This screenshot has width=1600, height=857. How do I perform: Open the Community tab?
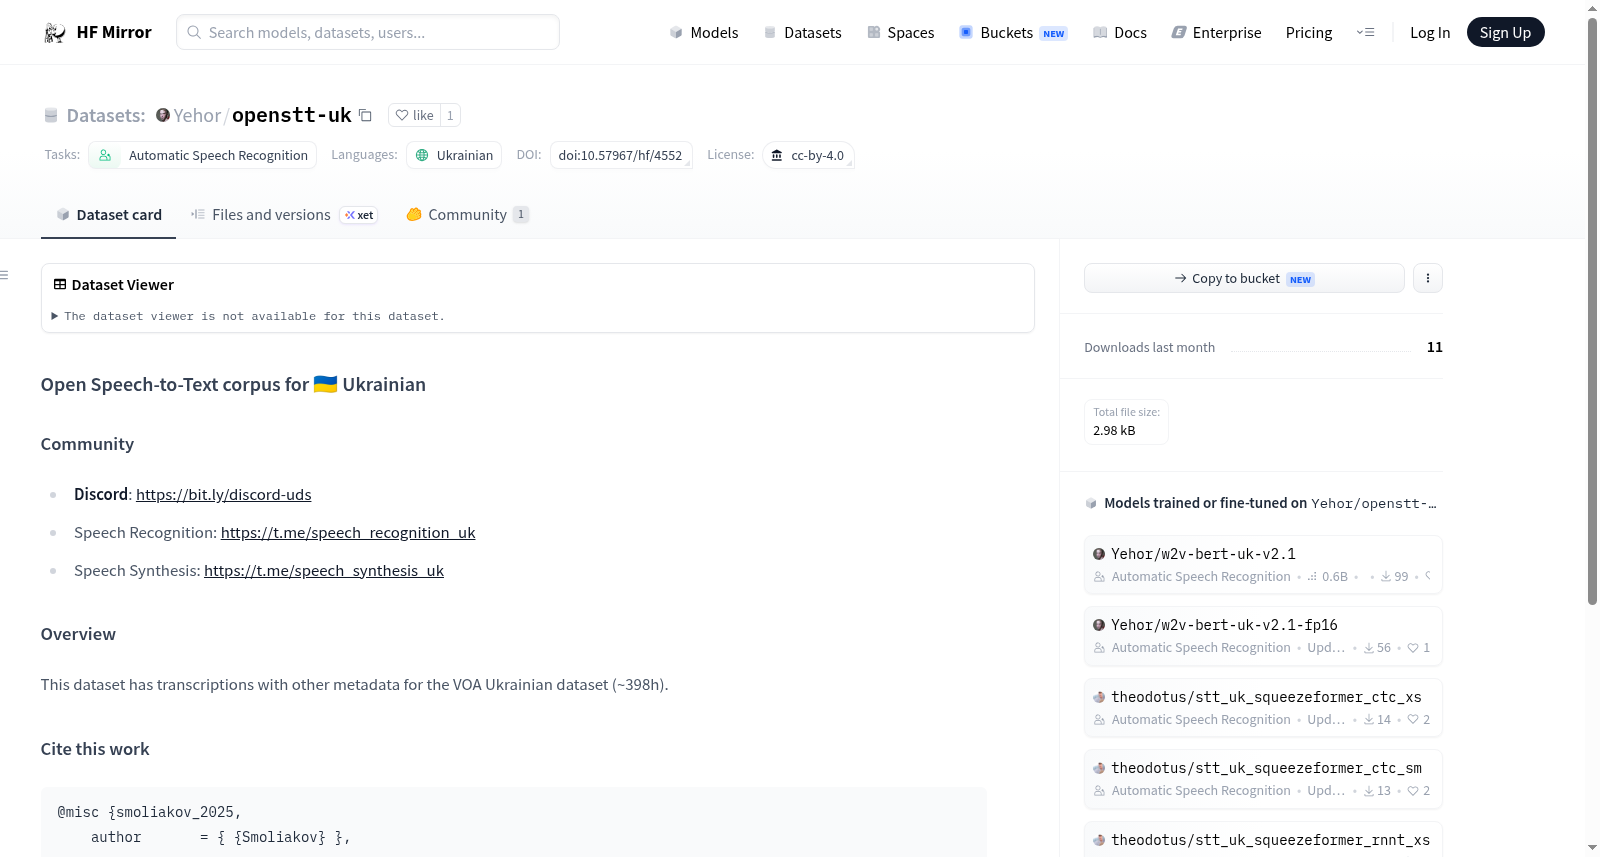(x=468, y=215)
